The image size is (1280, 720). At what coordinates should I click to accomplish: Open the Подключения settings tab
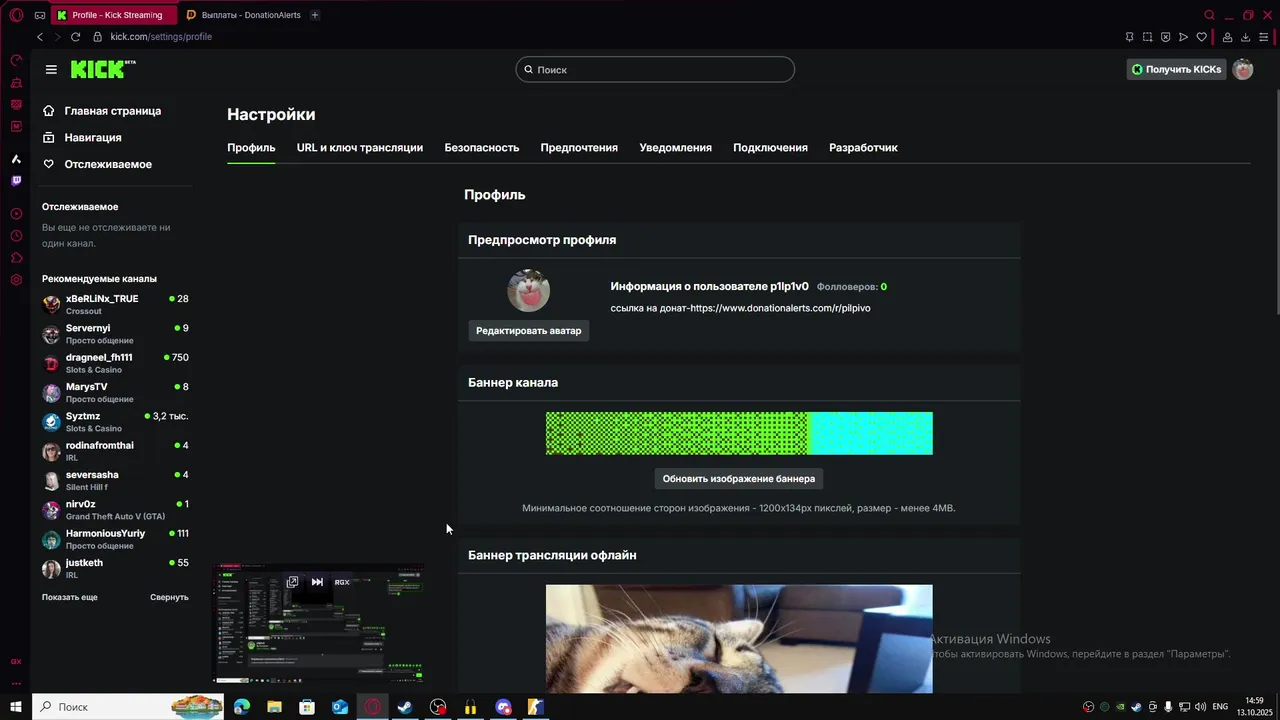tap(770, 147)
